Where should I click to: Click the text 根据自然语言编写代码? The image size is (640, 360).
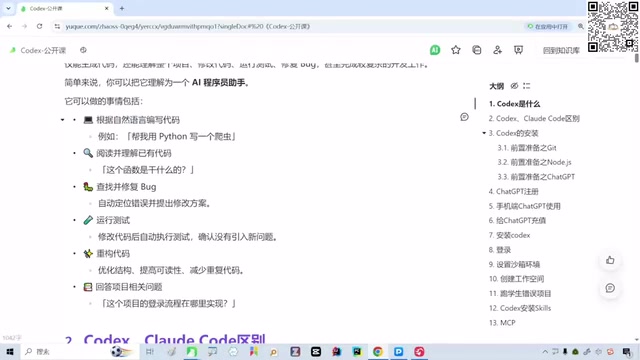138,120
